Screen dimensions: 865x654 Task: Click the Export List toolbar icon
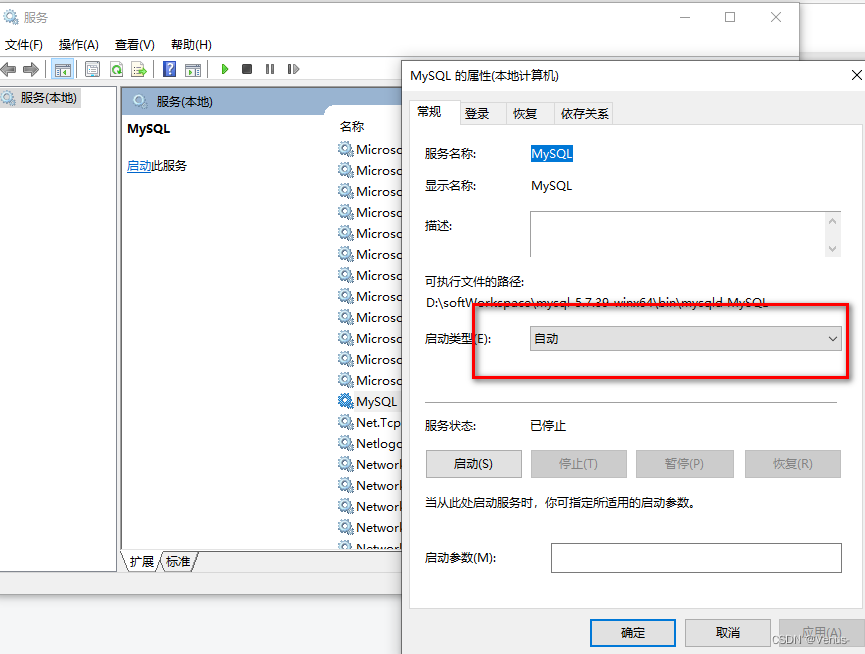[139, 69]
